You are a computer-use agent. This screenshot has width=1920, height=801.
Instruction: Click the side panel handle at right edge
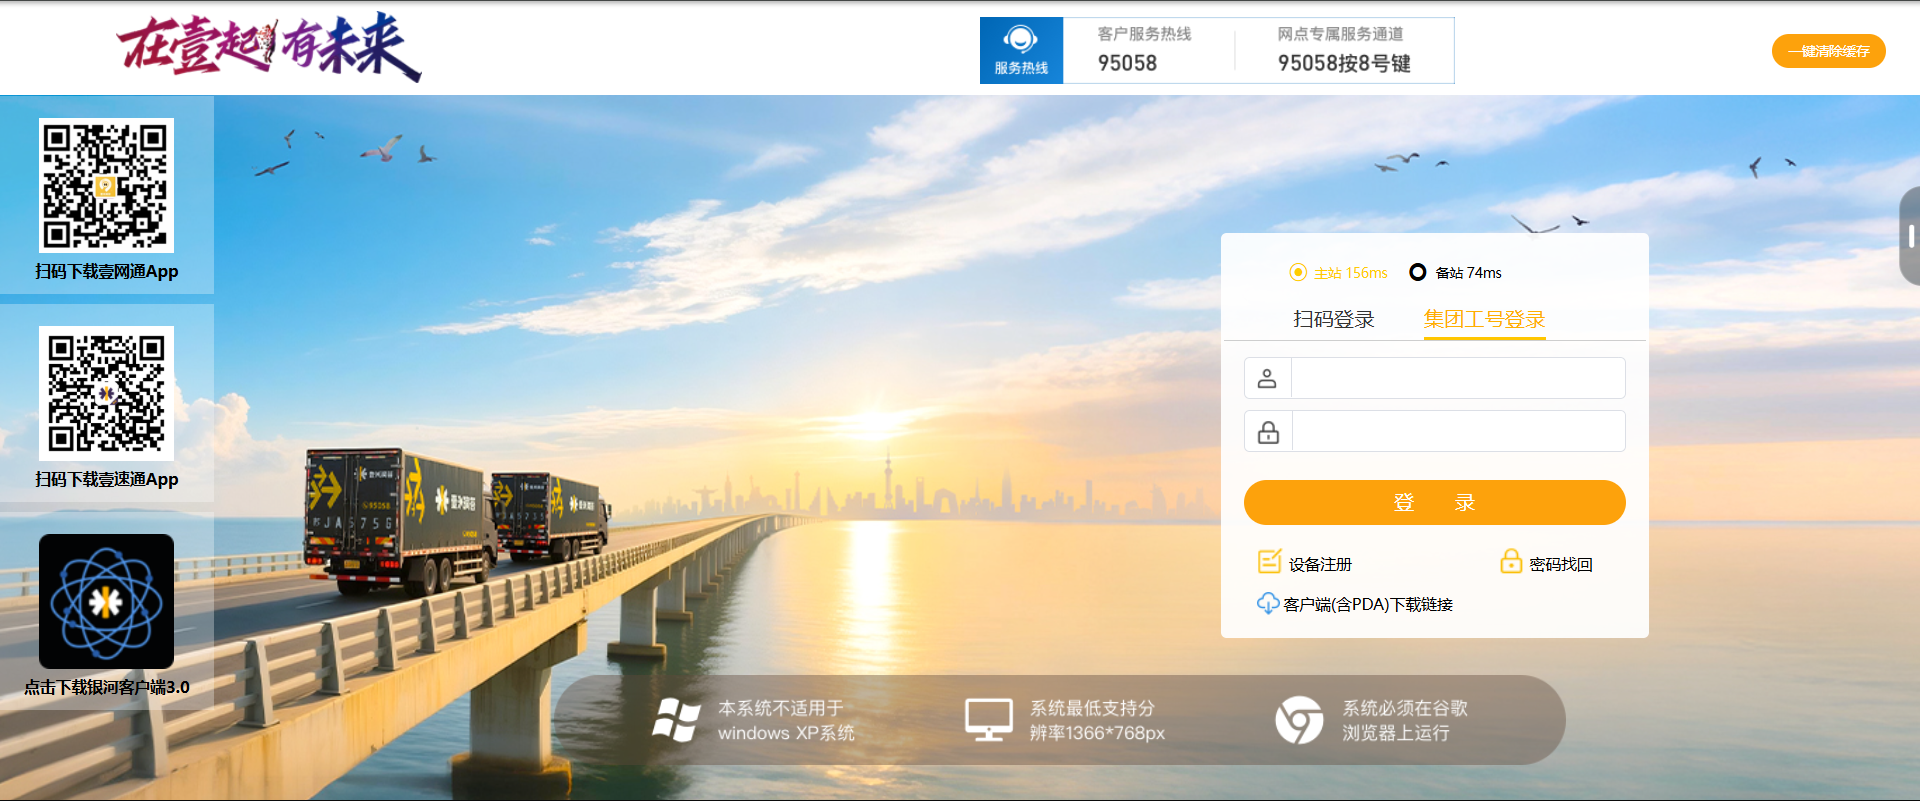click(1910, 236)
